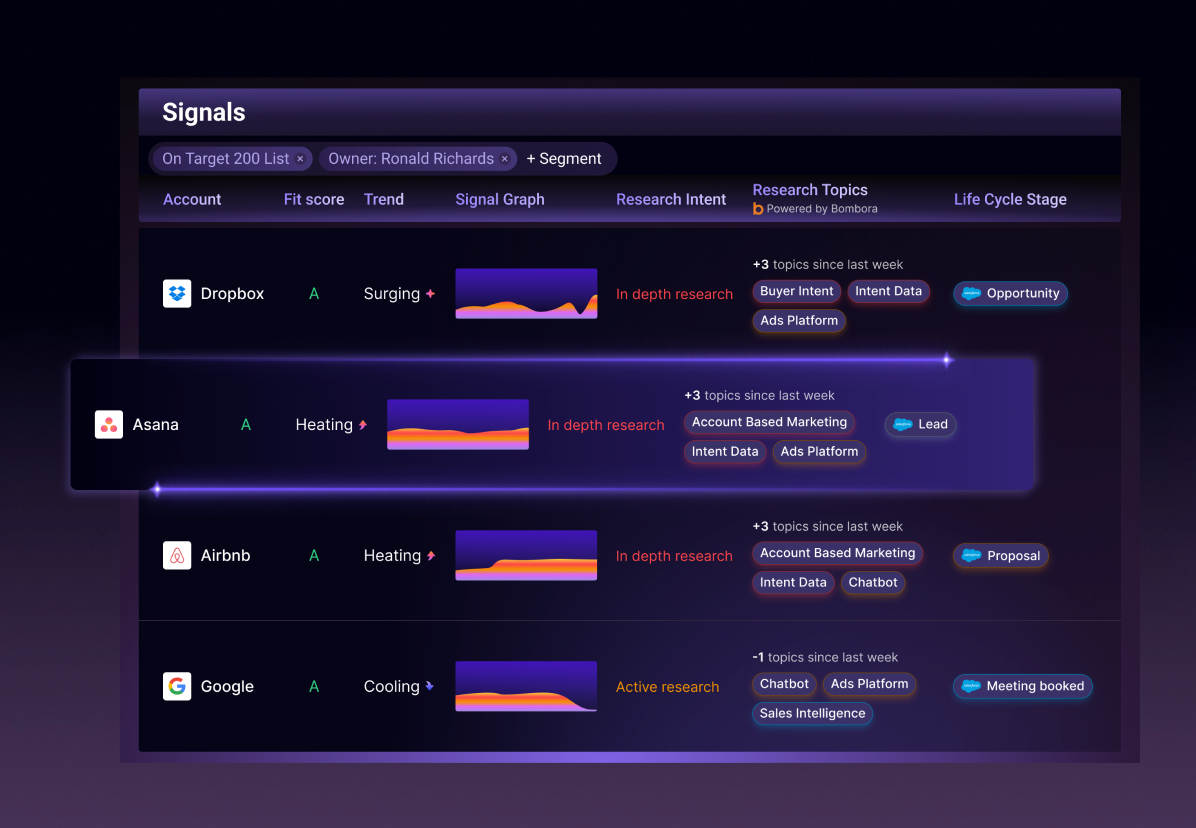Click Google's Chatbot topic tag
1196x828 pixels.
(784, 684)
